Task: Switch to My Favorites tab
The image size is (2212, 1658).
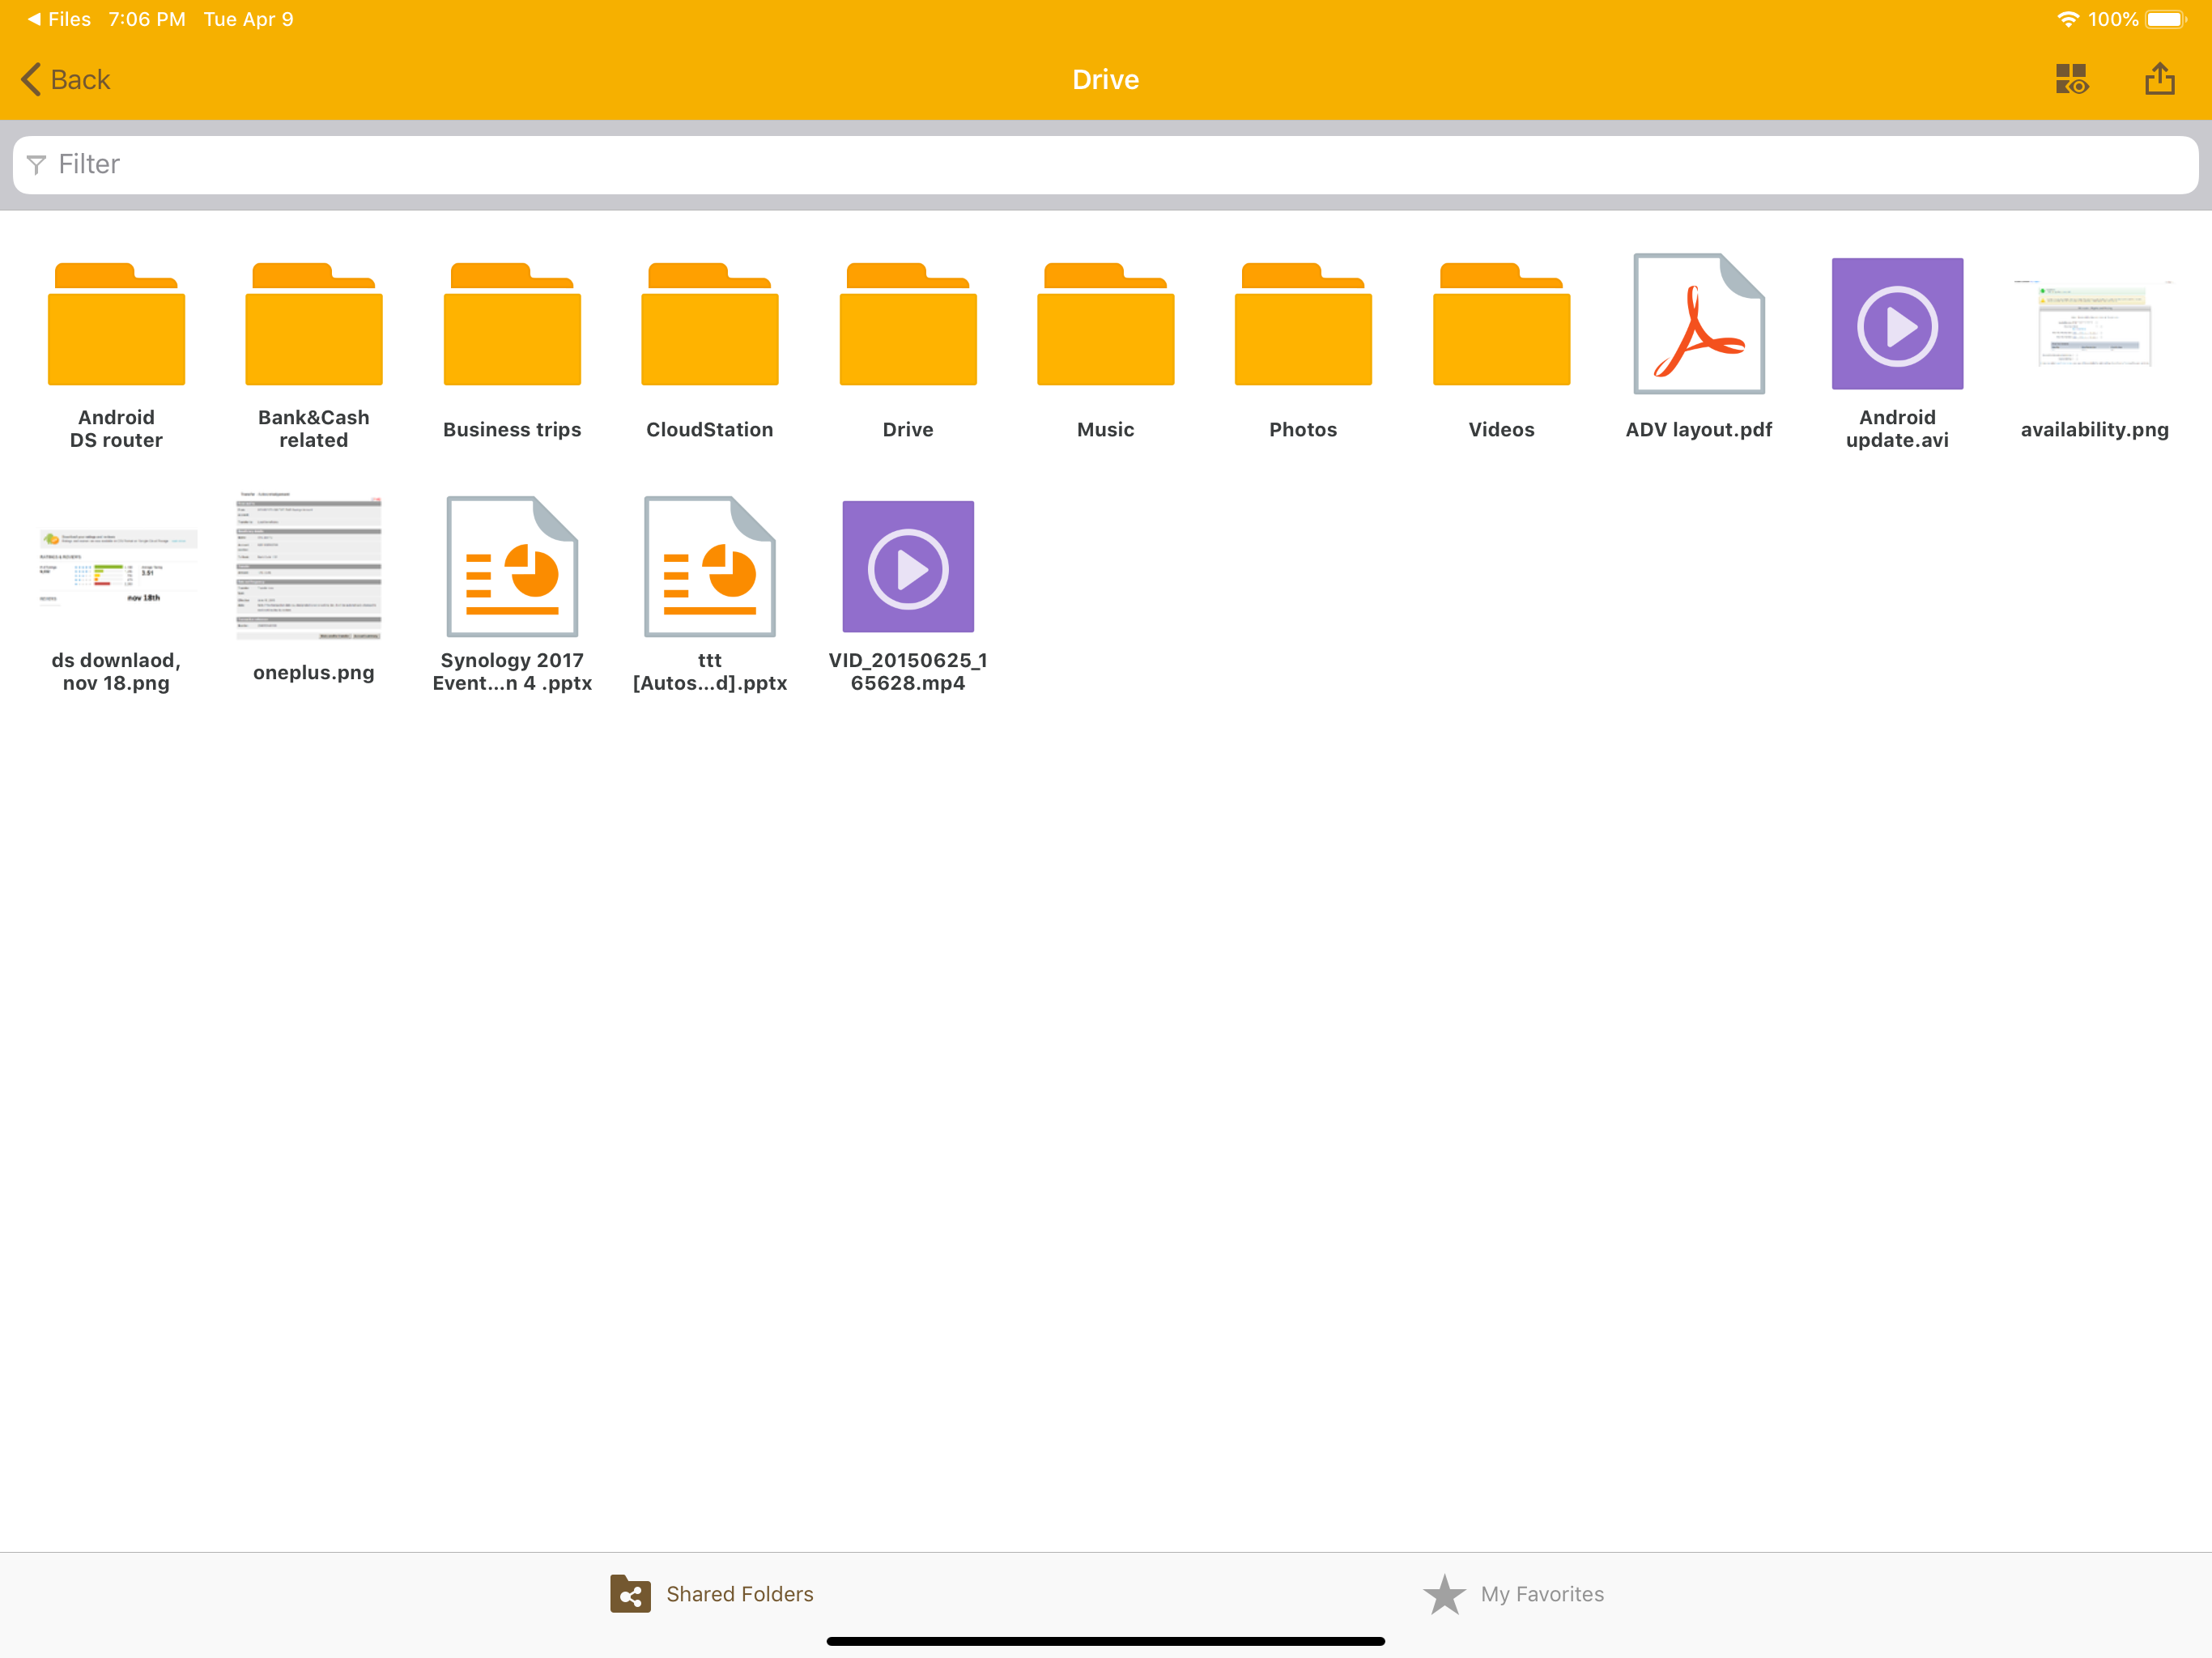Action: pyautogui.click(x=1513, y=1593)
